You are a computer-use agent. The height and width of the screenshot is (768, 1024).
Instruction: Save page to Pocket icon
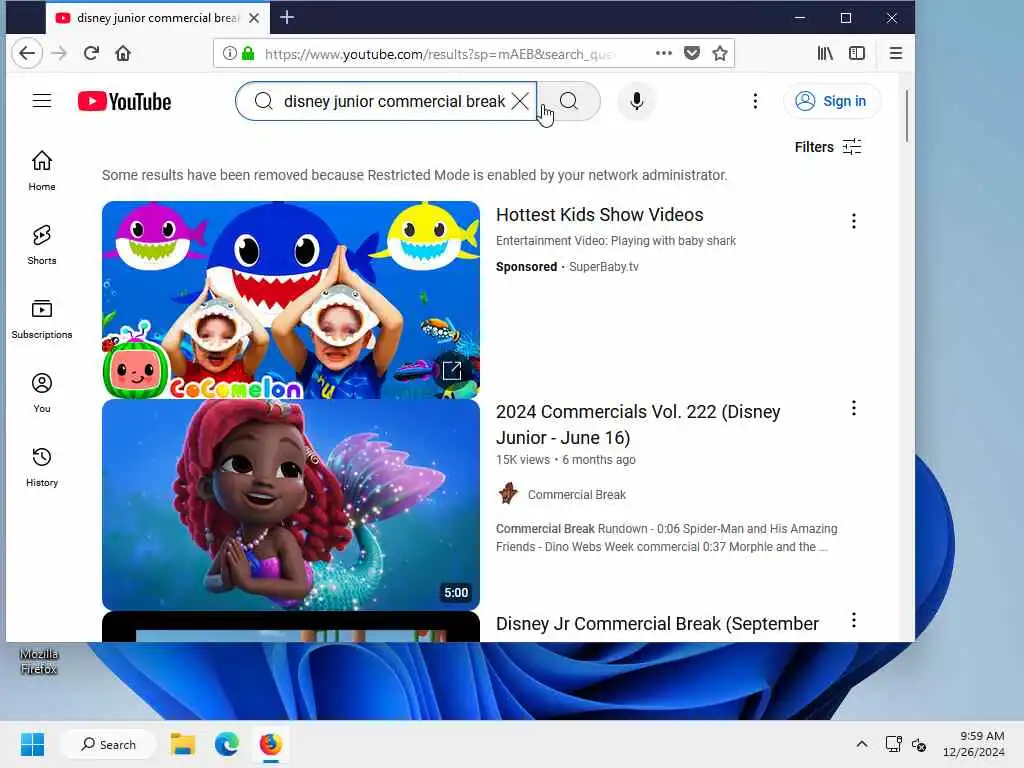click(x=692, y=54)
